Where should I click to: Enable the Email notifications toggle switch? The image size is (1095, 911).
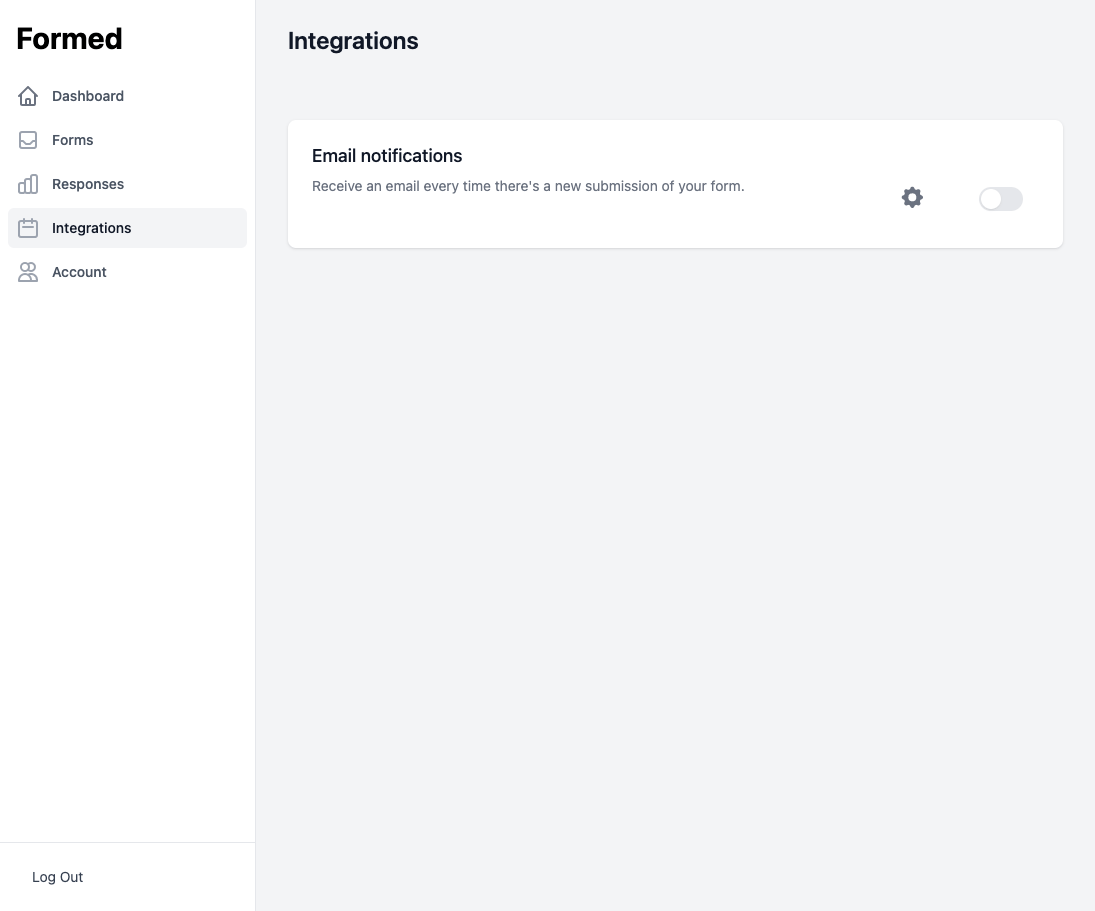pyautogui.click(x=1000, y=199)
